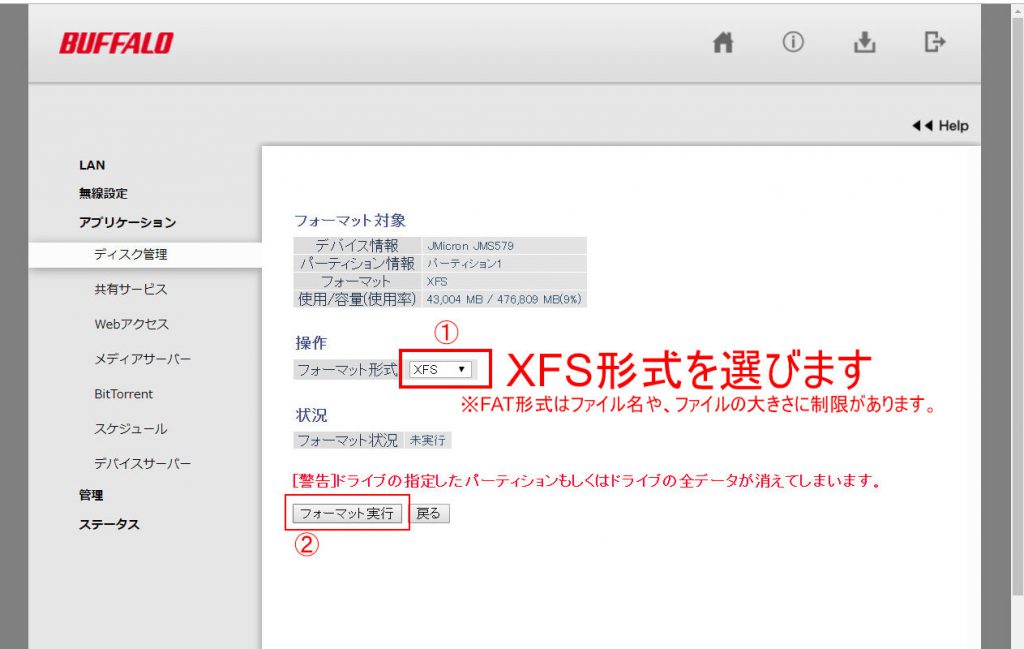Click the Home icon in header
This screenshot has height=649, width=1024.
click(x=723, y=43)
